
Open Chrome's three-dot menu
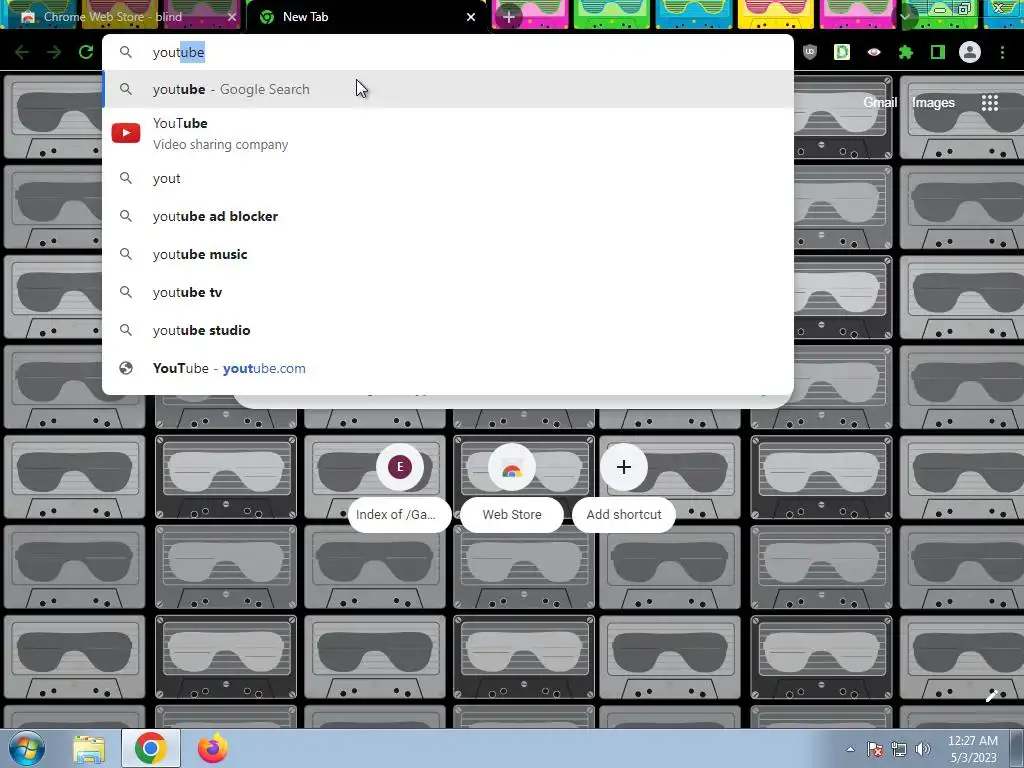click(x=1002, y=52)
